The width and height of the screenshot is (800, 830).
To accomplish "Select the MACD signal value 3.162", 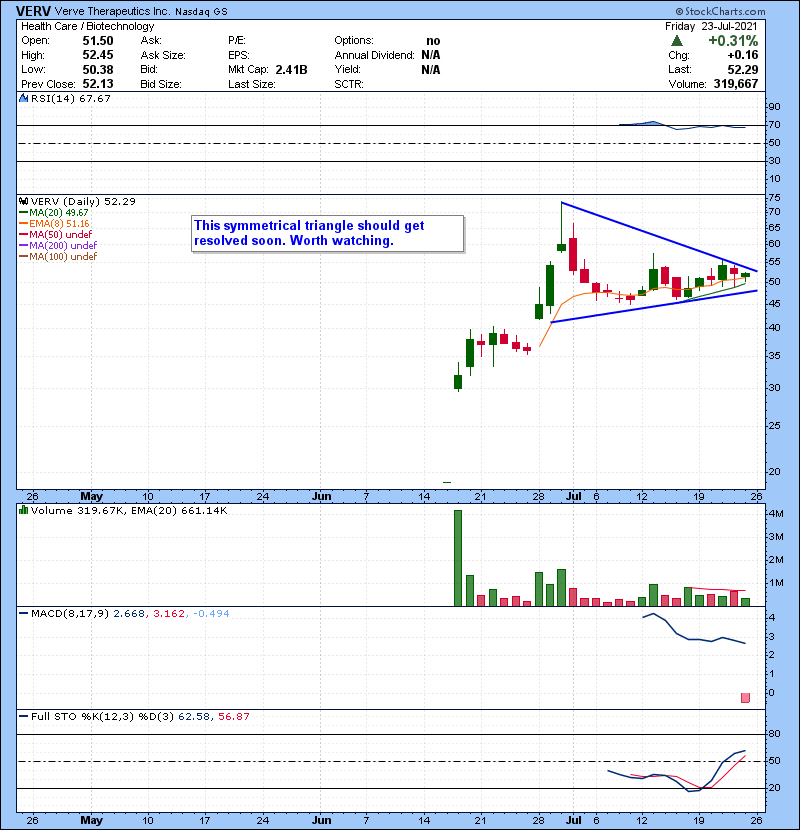I will [169, 614].
